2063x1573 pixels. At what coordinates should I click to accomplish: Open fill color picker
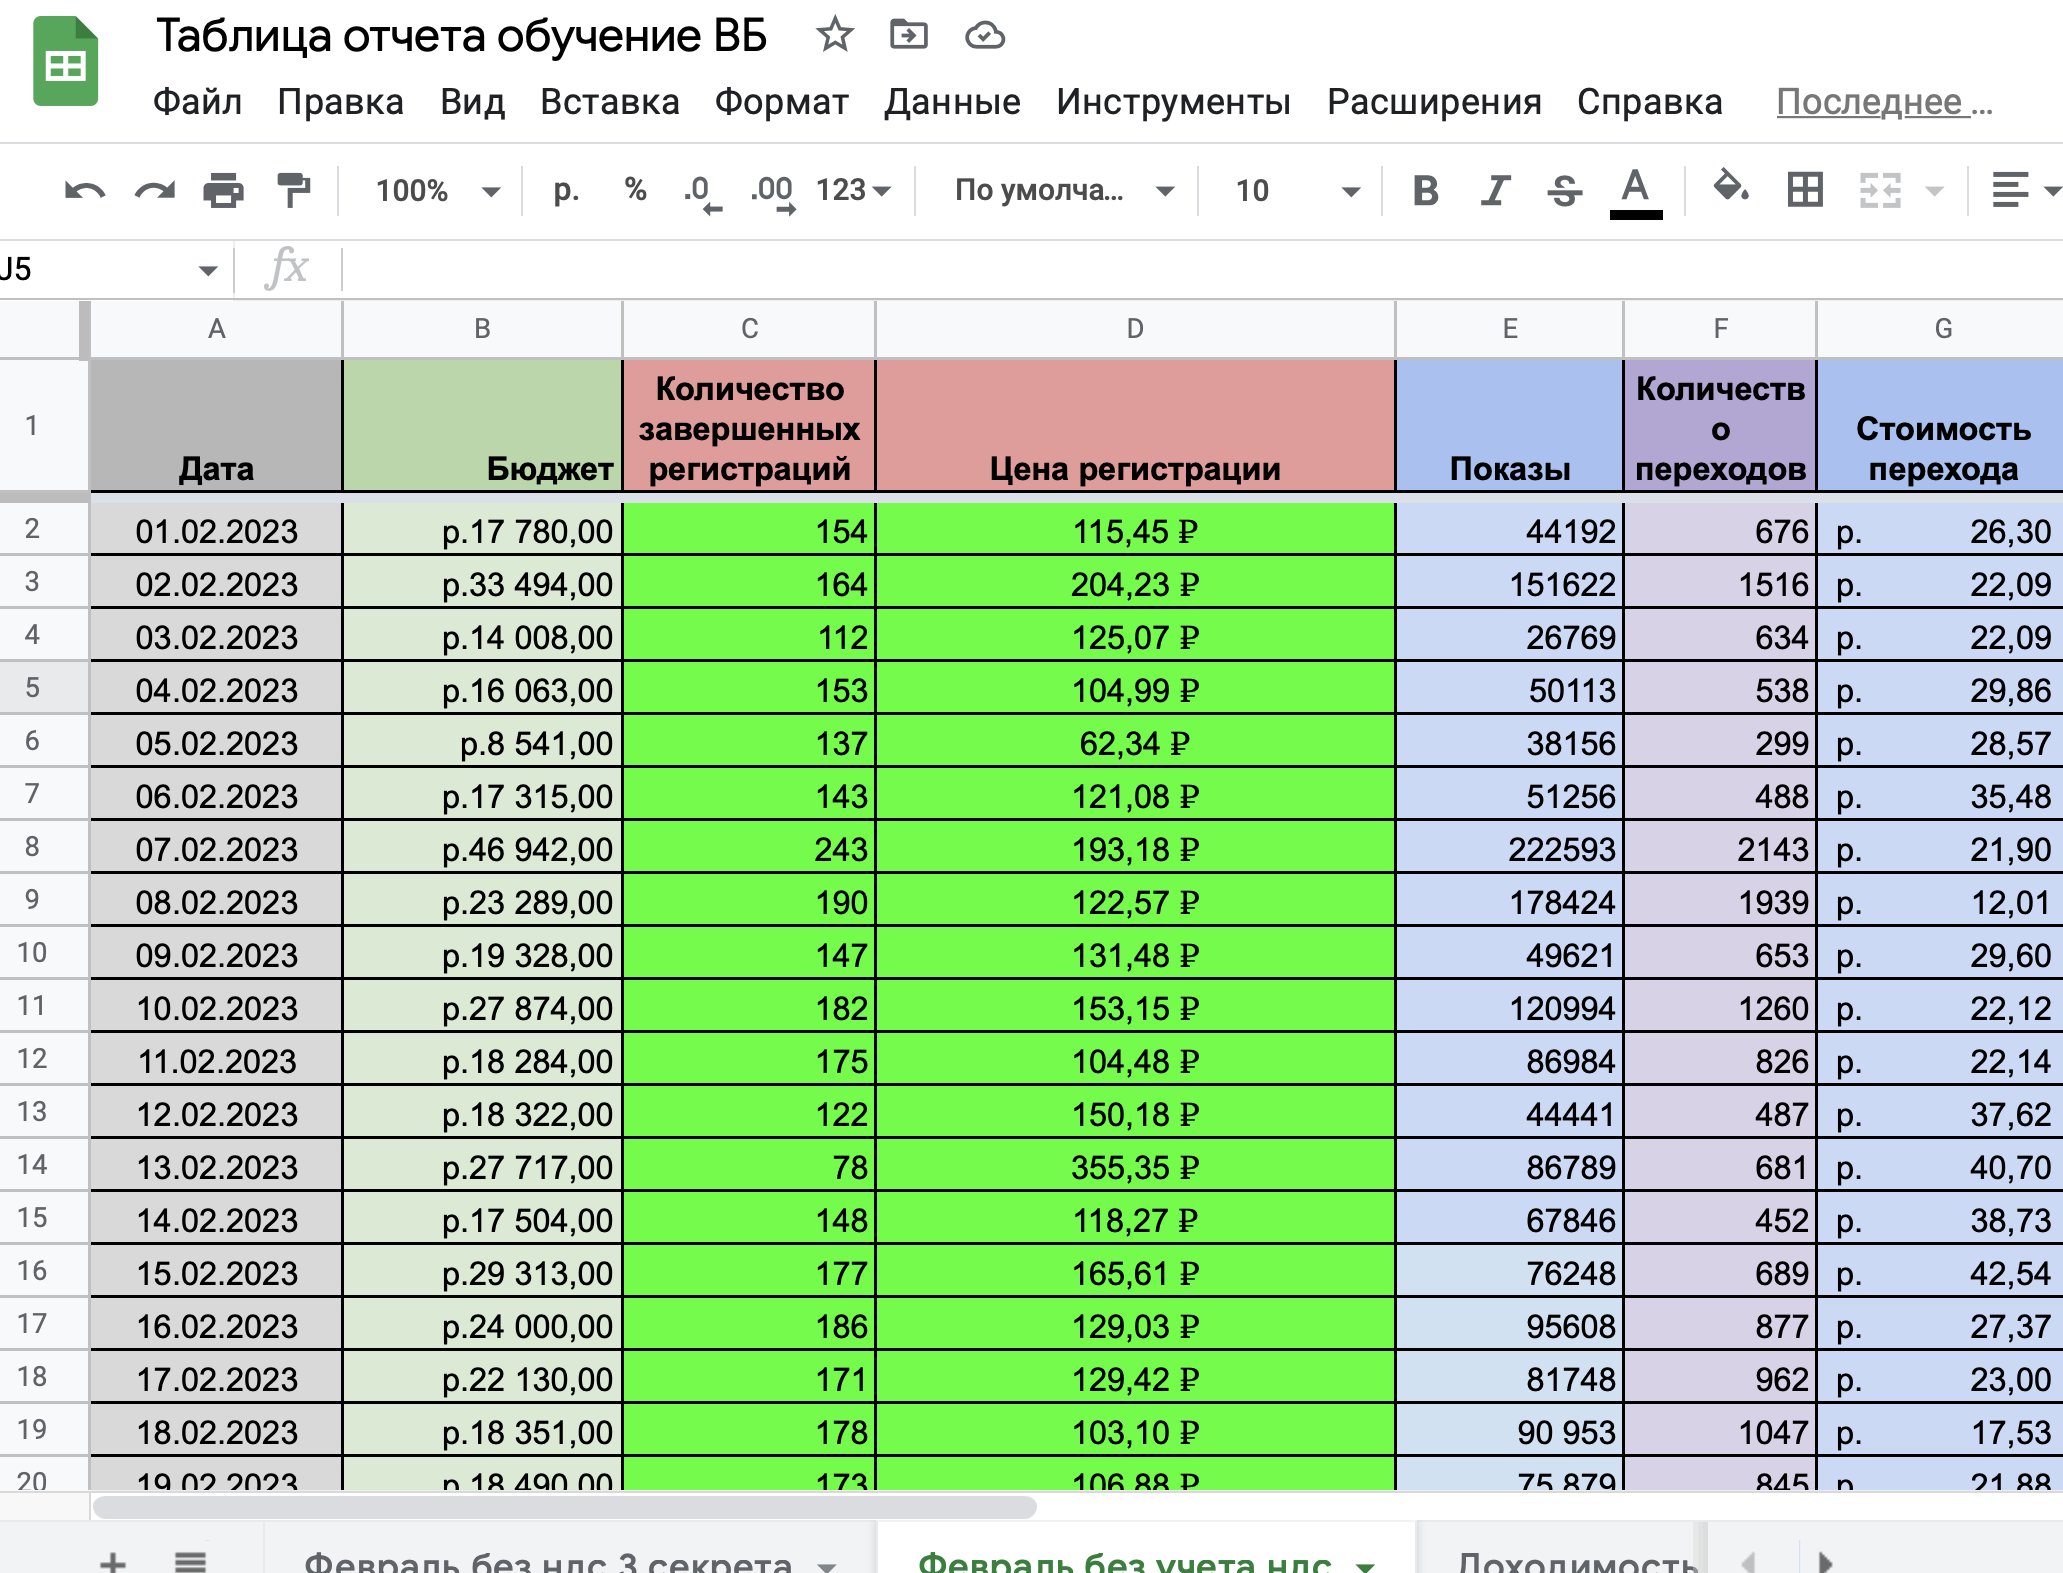(1730, 188)
